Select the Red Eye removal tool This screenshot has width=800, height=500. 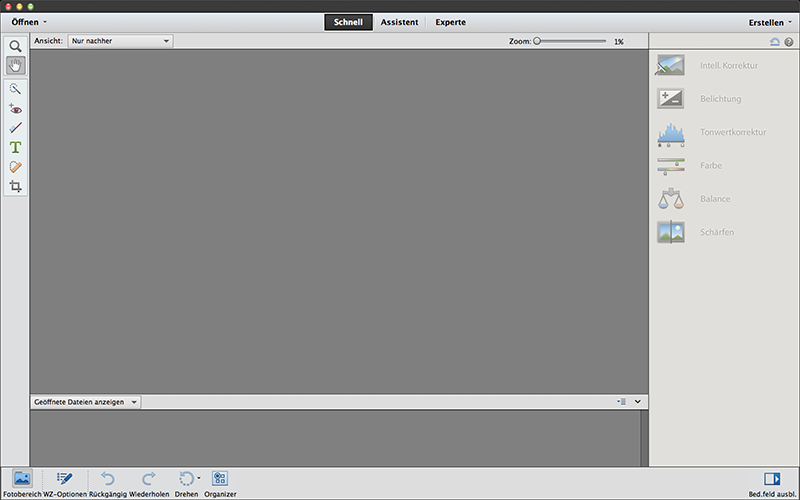pyautogui.click(x=15, y=109)
